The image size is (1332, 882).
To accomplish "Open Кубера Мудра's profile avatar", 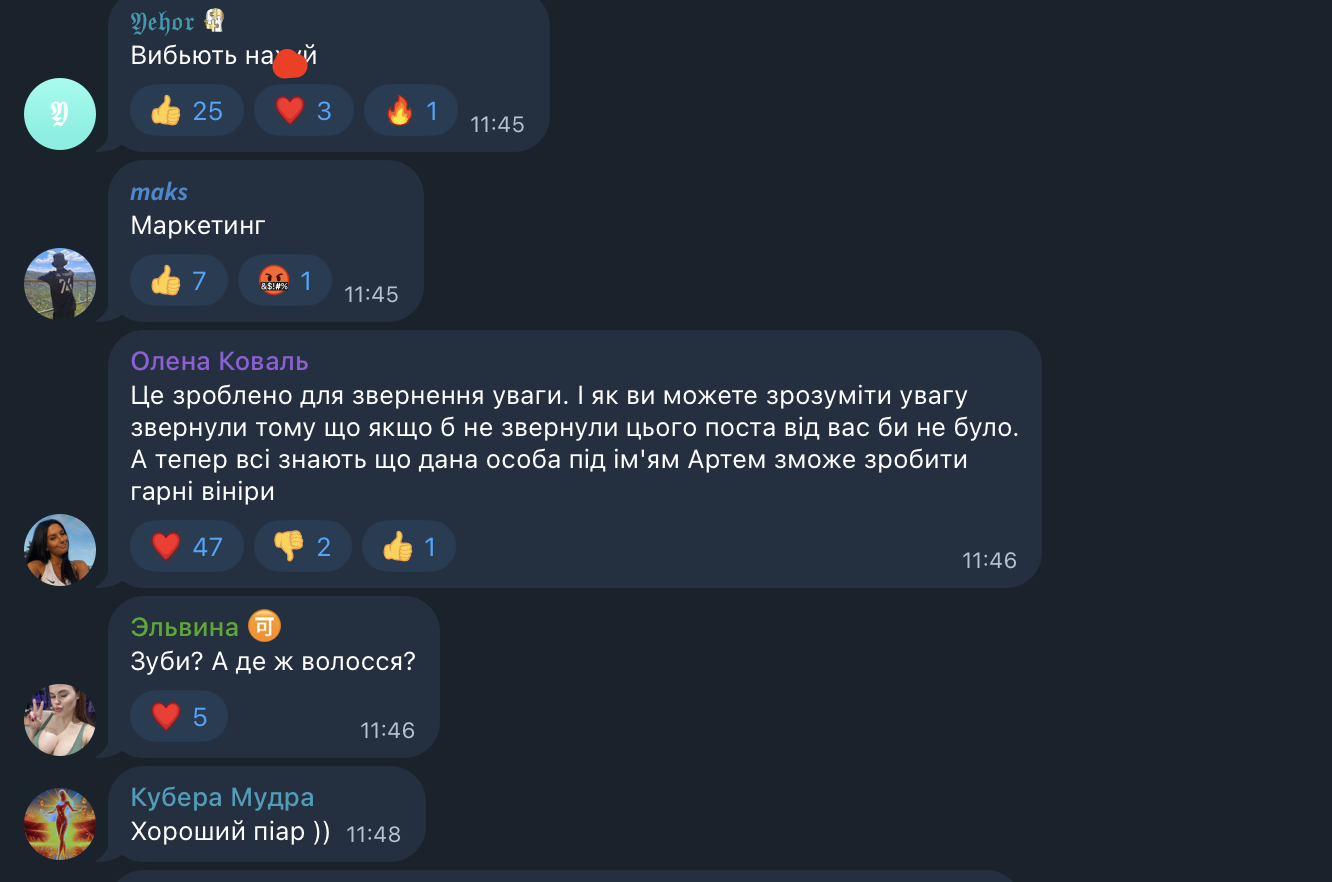I will click(60, 824).
